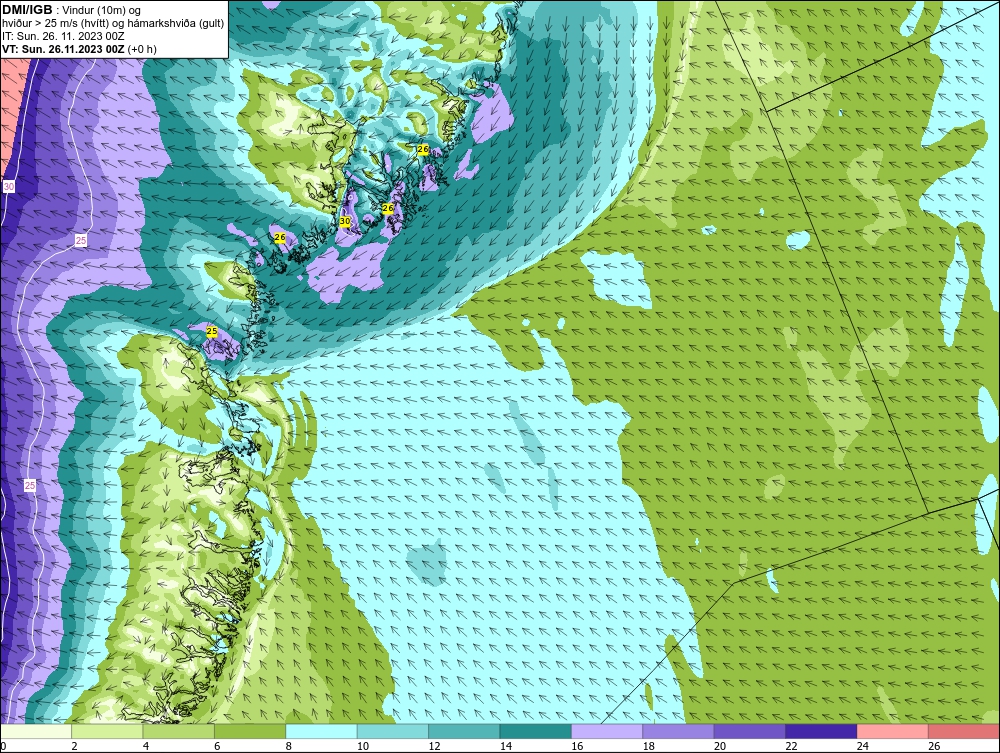Select the legend swatch for 18–20 m/s

click(679, 731)
